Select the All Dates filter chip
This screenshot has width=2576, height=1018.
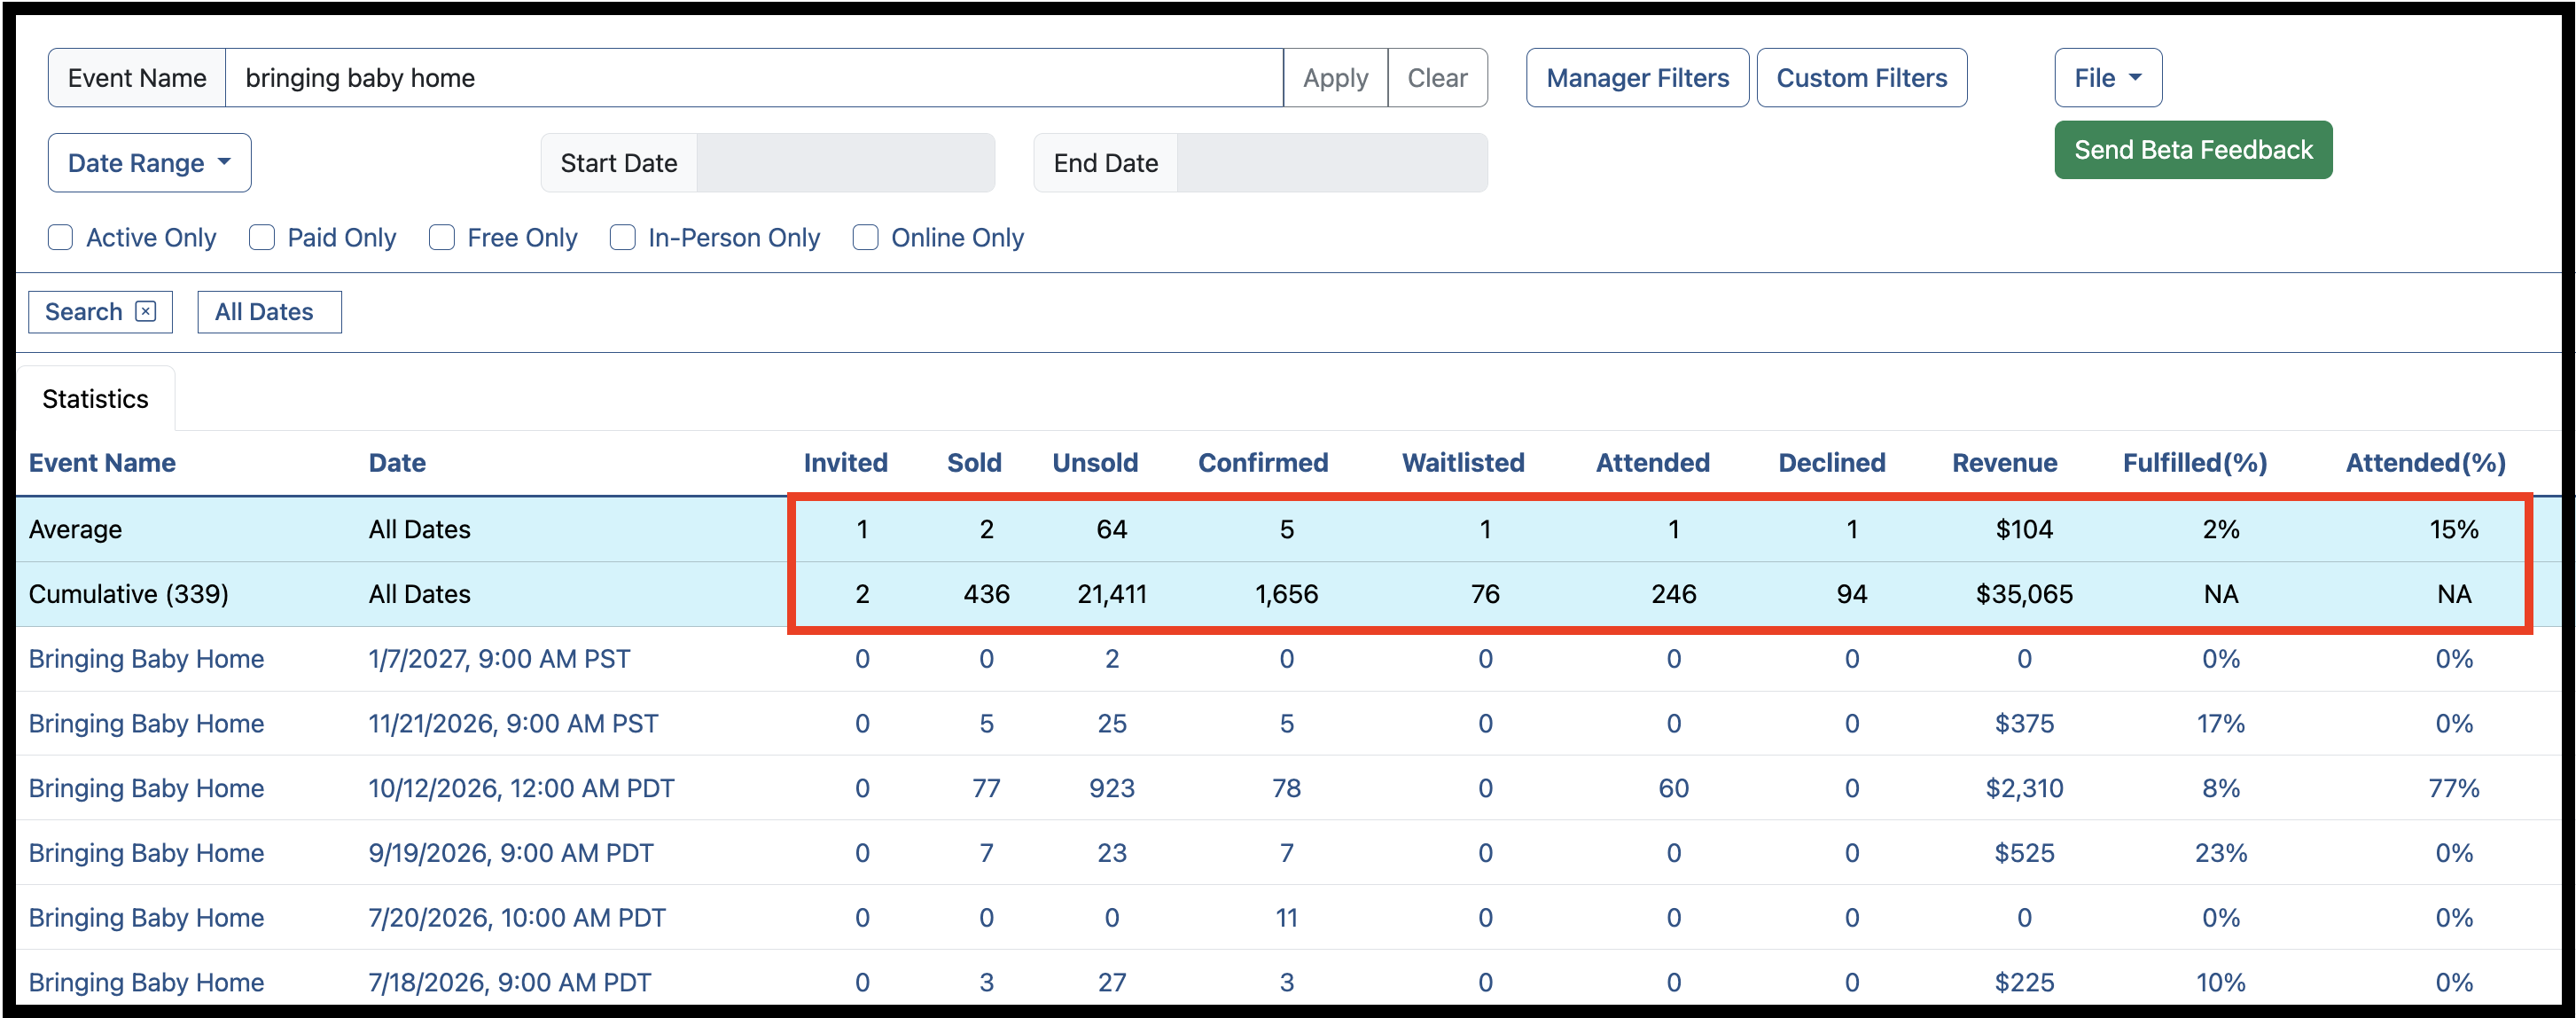269,311
